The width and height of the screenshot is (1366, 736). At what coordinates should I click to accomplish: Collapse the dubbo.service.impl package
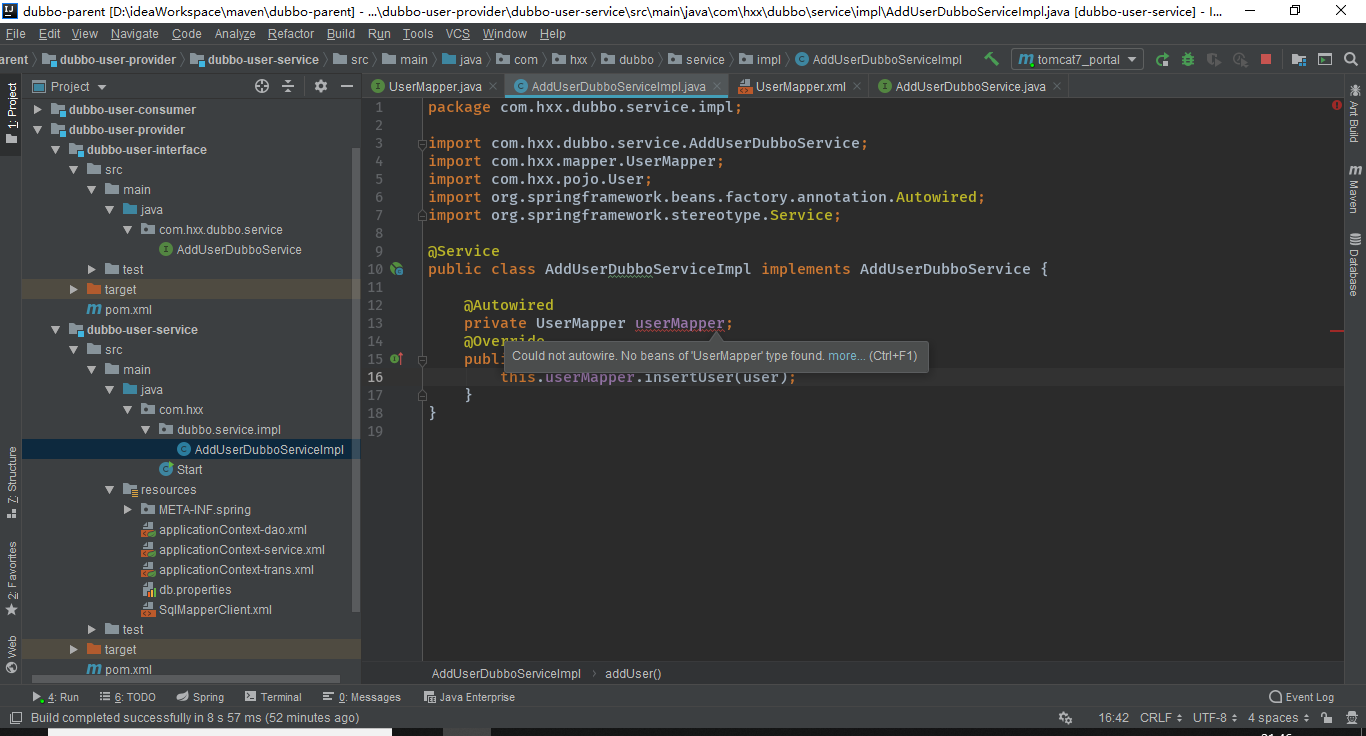146,430
